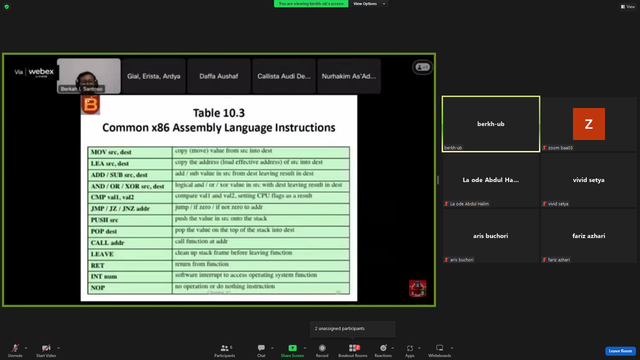Click the Via Webex logo
This screenshot has width=640, height=360.
click(x=34, y=72)
